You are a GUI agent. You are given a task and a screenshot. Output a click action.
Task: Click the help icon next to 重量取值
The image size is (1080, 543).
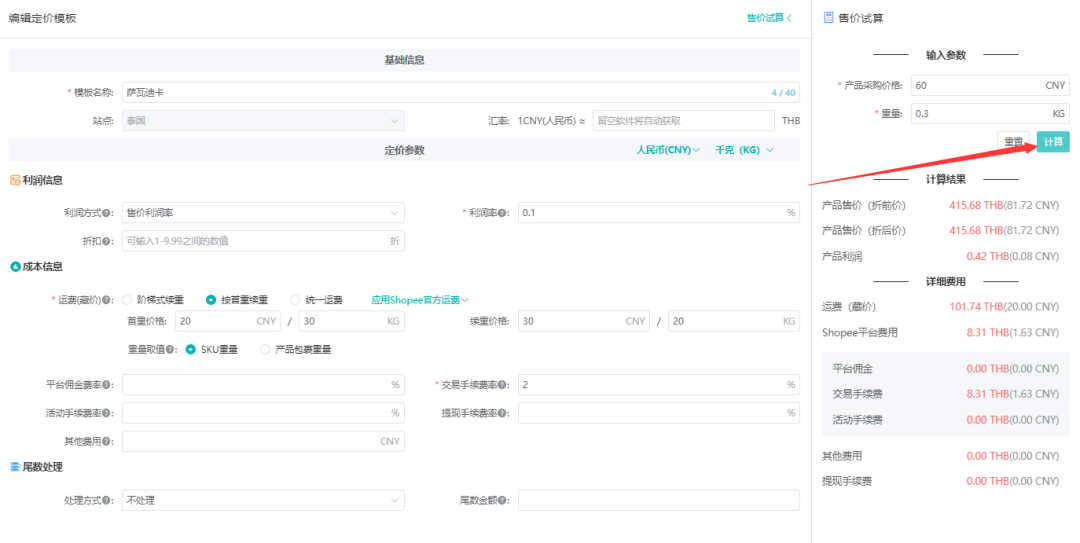[x=172, y=350]
